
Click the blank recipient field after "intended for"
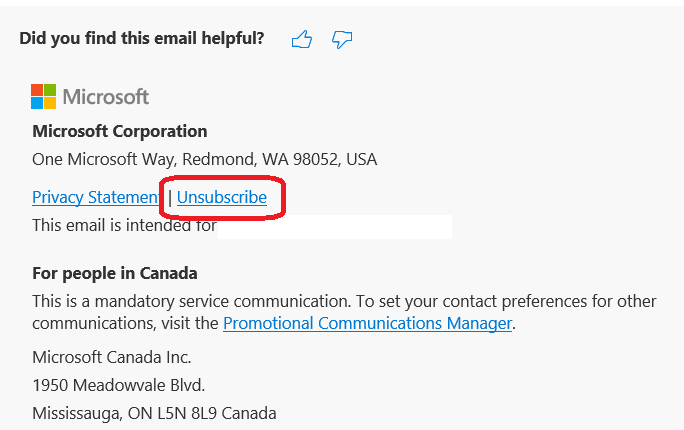[335, 226]
